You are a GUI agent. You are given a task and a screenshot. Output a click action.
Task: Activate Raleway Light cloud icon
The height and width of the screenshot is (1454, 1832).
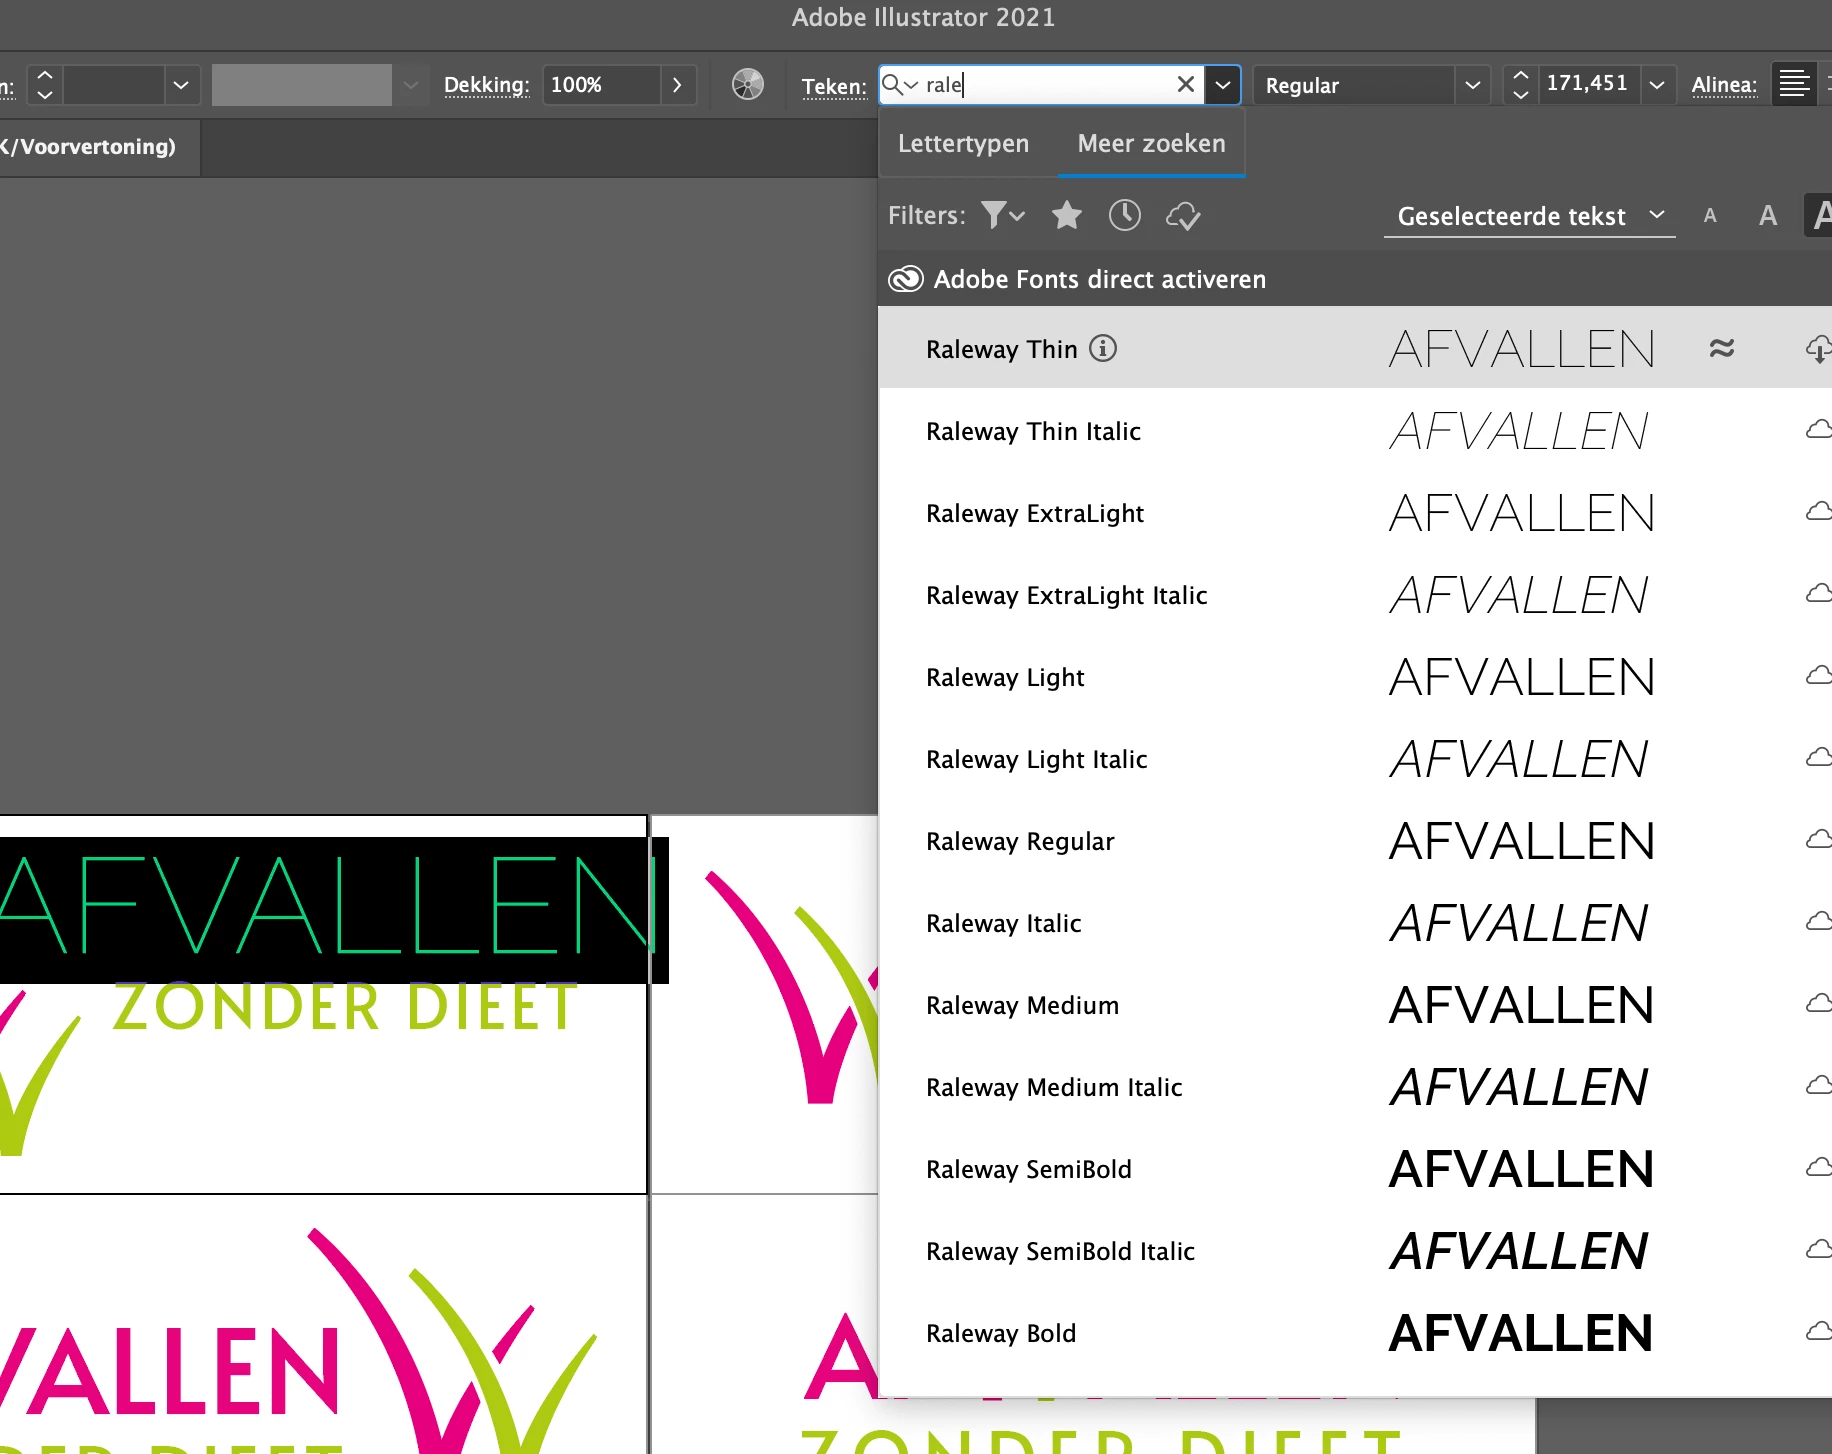coord(1819,676)
